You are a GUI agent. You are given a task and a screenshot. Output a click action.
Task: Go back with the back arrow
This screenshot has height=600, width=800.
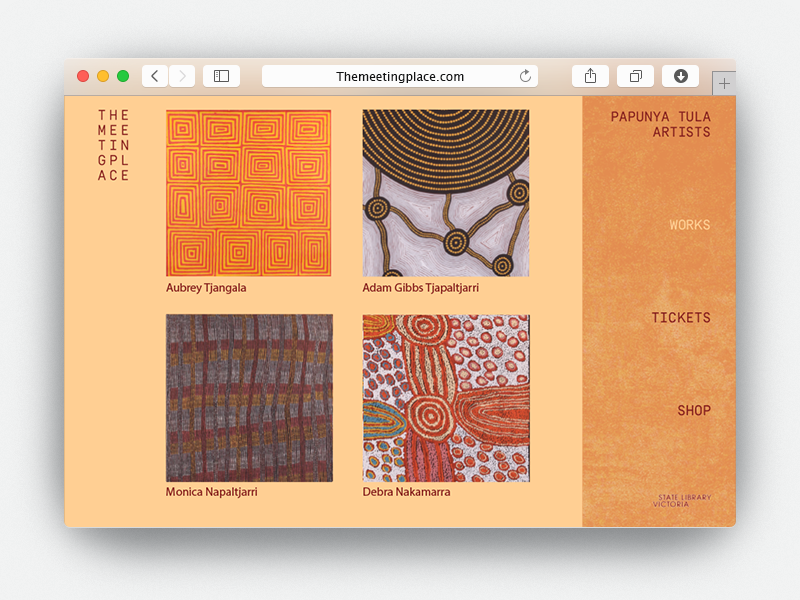[155, 76]
